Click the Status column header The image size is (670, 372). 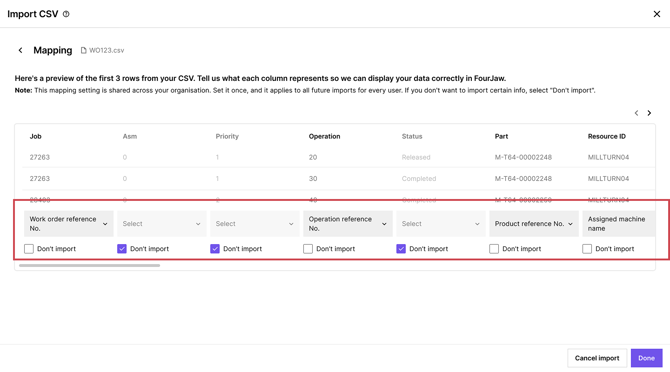(x=412, y=136)
